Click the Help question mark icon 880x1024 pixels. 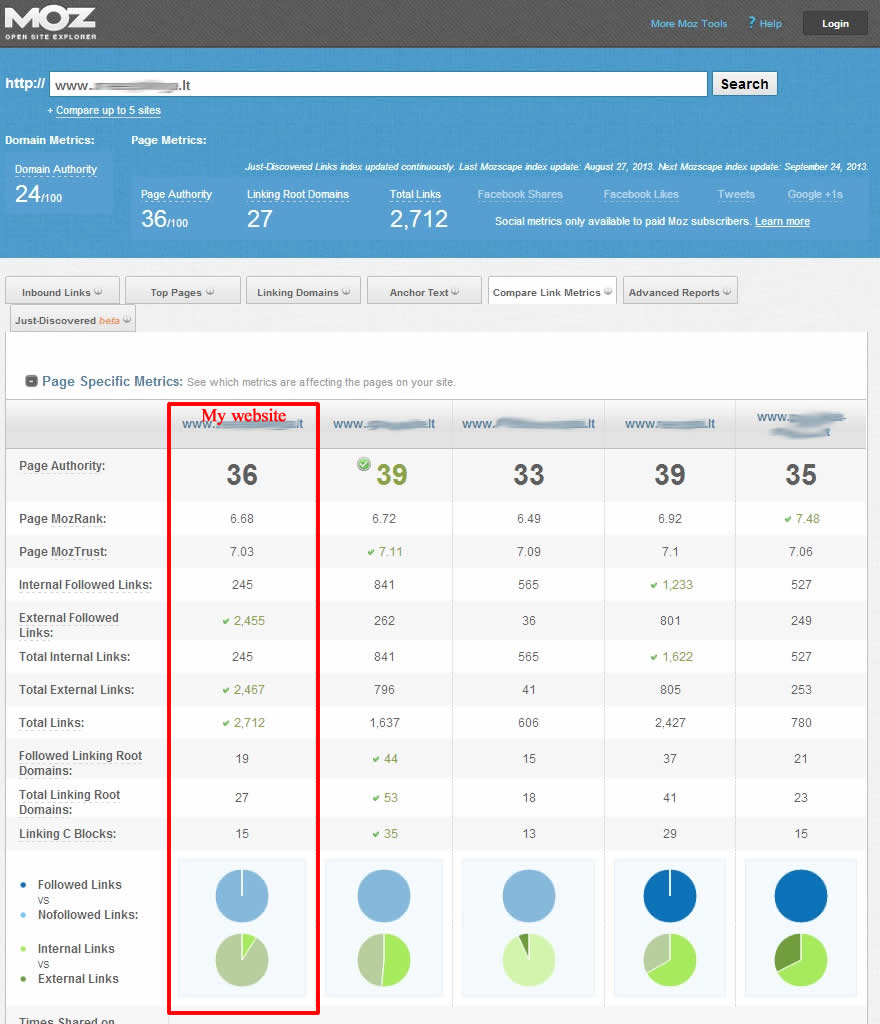coord(751,23)
